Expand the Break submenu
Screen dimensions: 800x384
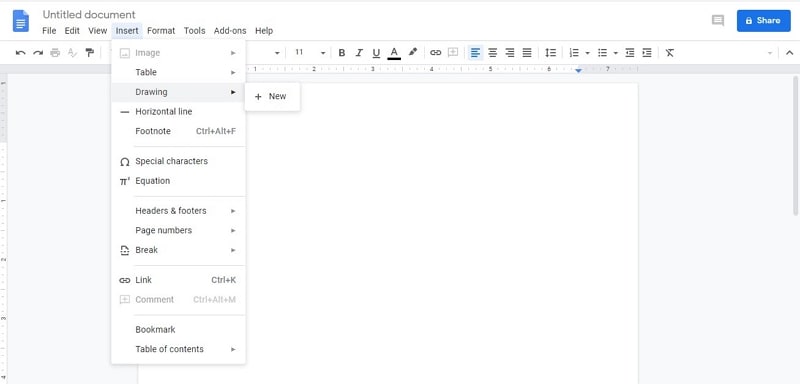click(179, 250)
